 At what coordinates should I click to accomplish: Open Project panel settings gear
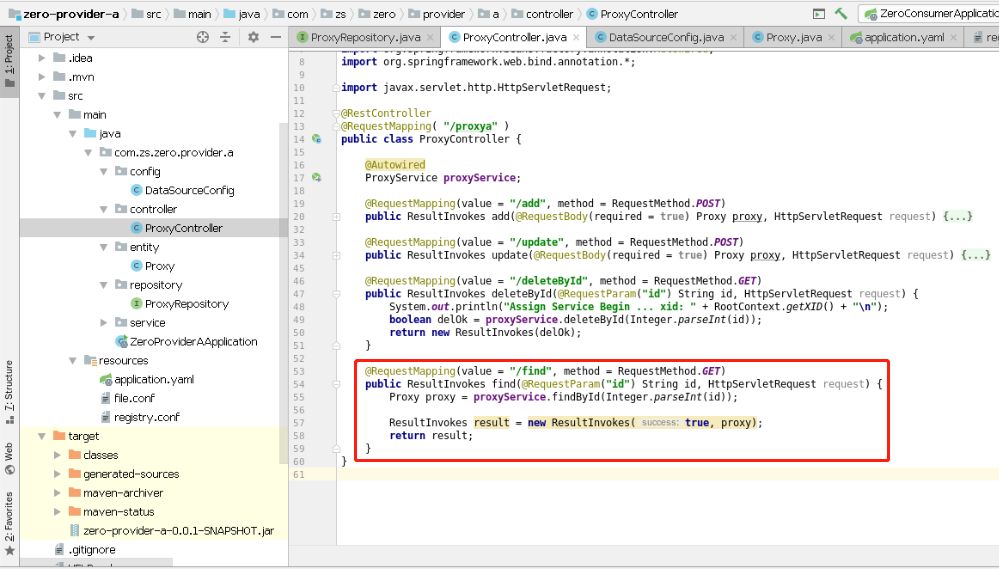click(253, 37)
